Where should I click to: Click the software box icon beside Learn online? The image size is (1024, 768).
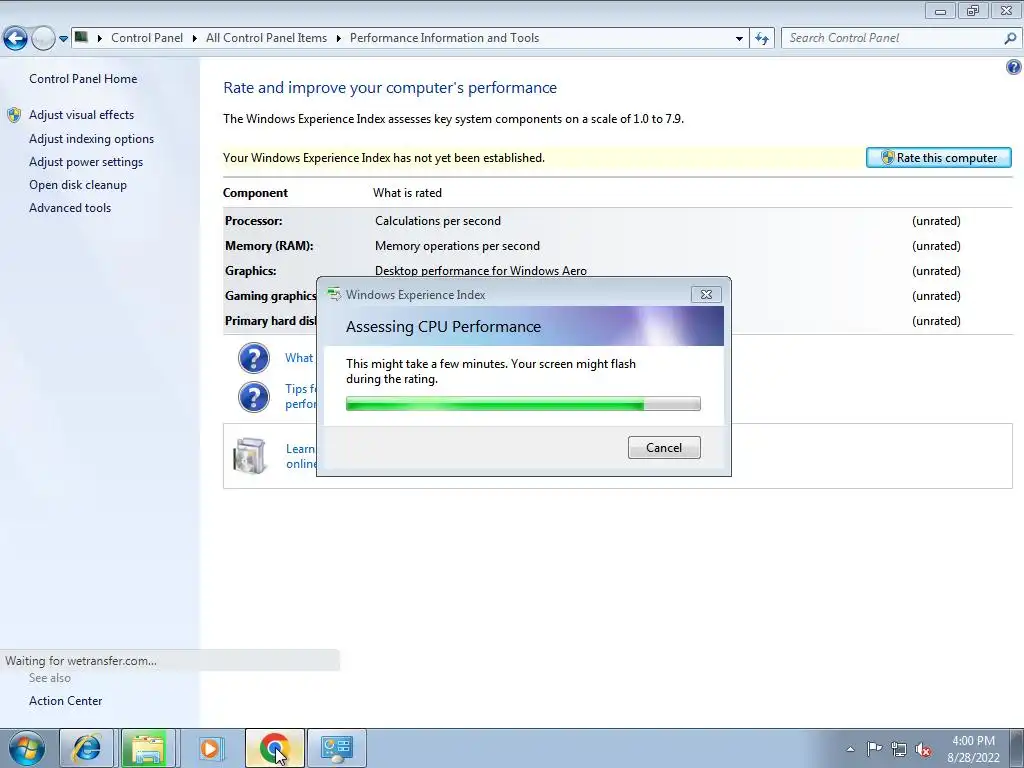[x=249, y=455]
